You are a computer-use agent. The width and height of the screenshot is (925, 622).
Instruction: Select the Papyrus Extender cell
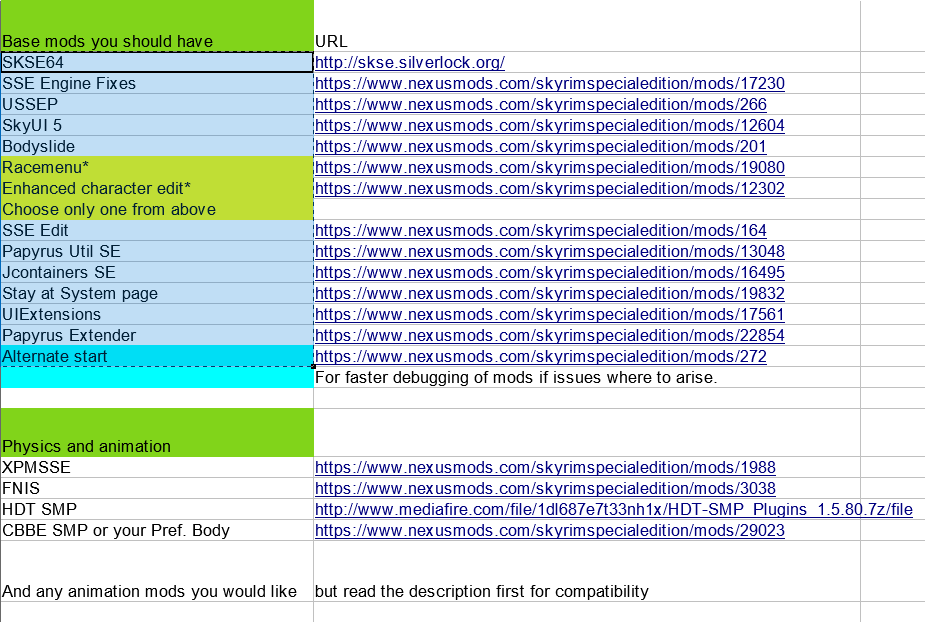tap(157, 336)
